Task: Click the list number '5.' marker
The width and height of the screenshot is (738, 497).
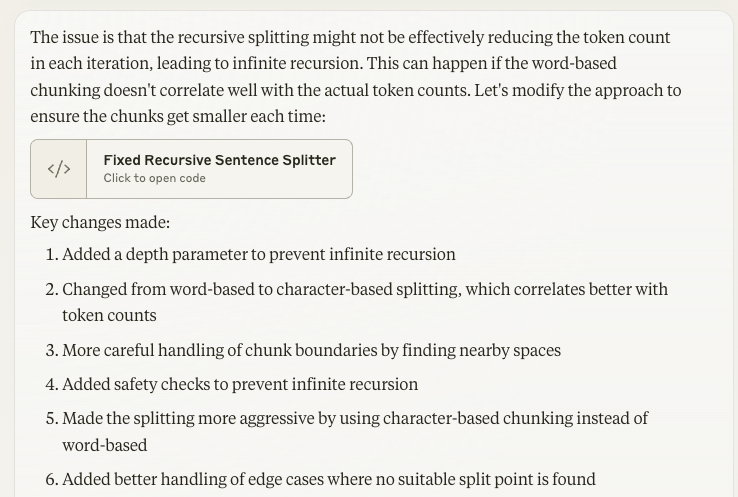Action: pos(52,418)
